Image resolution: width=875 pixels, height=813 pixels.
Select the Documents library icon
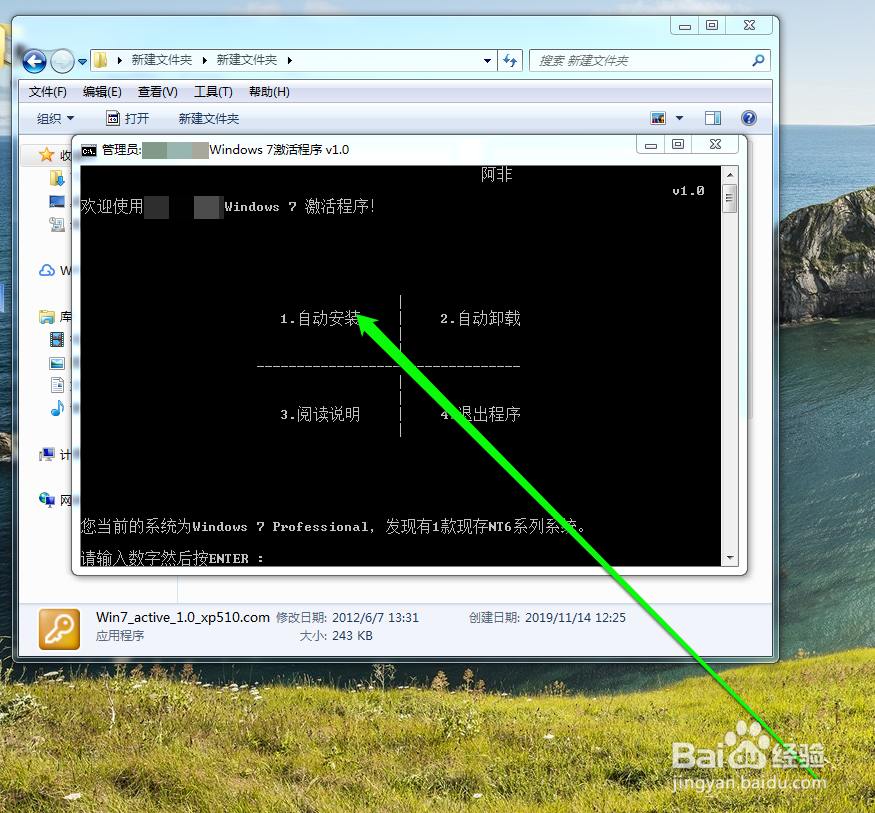(57, 385)
